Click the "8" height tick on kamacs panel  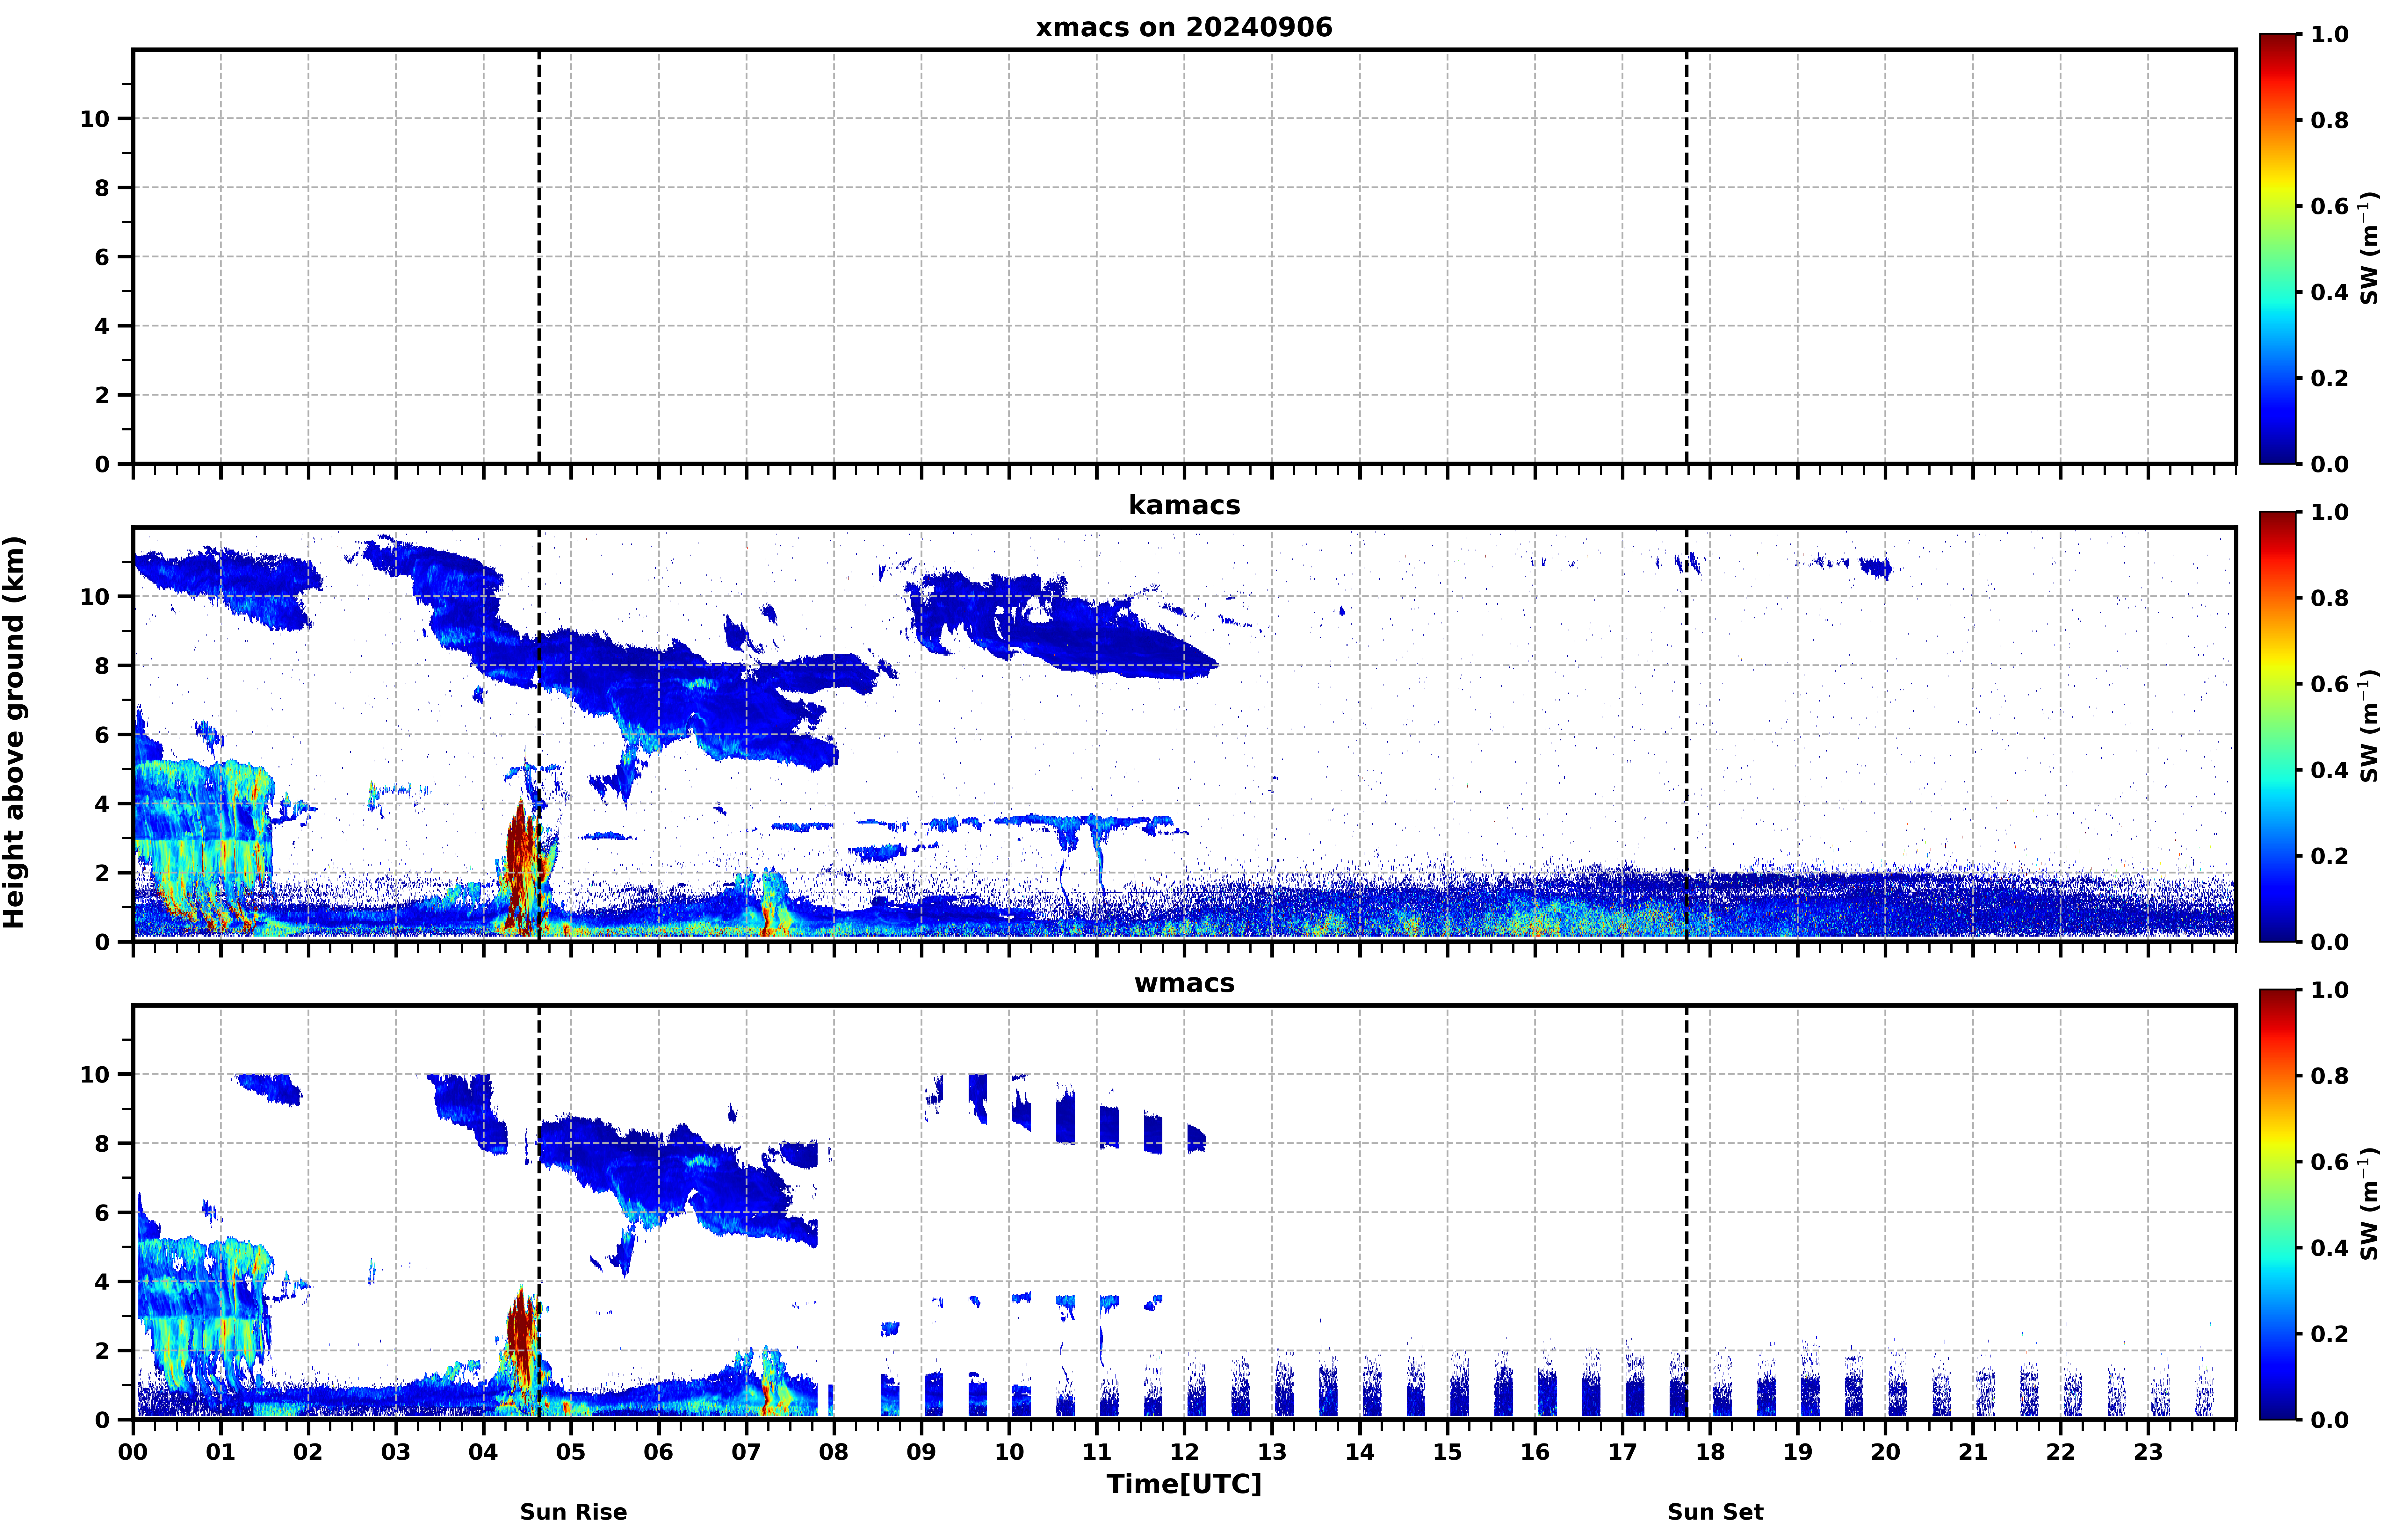pyautogui.click(x=102, y=666)
